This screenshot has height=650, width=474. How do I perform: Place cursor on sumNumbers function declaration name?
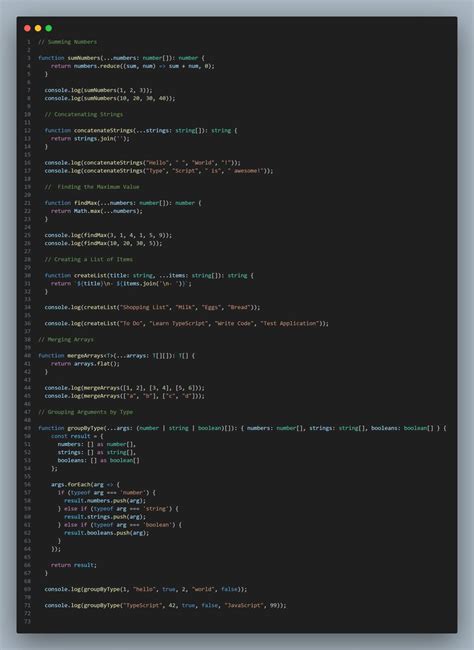[83, 58]
